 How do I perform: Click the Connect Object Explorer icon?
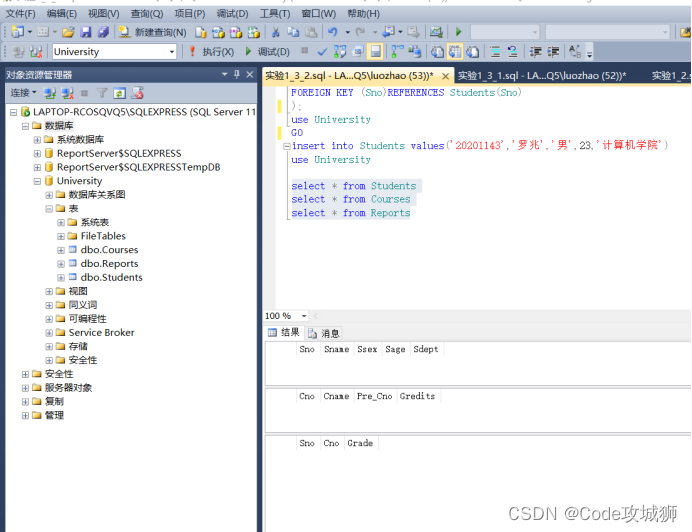[x=49, y=93]
